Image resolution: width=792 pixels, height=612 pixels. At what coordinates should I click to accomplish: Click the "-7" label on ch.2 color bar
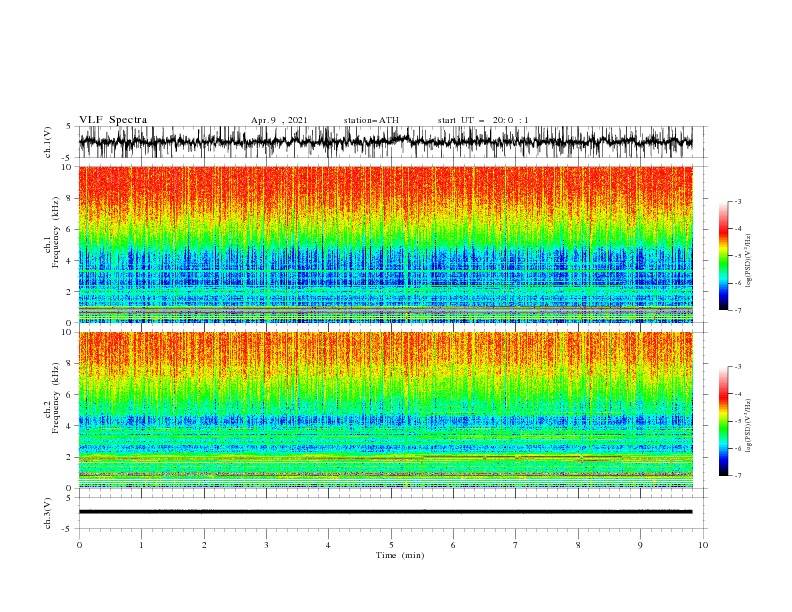tap(738, 475)
